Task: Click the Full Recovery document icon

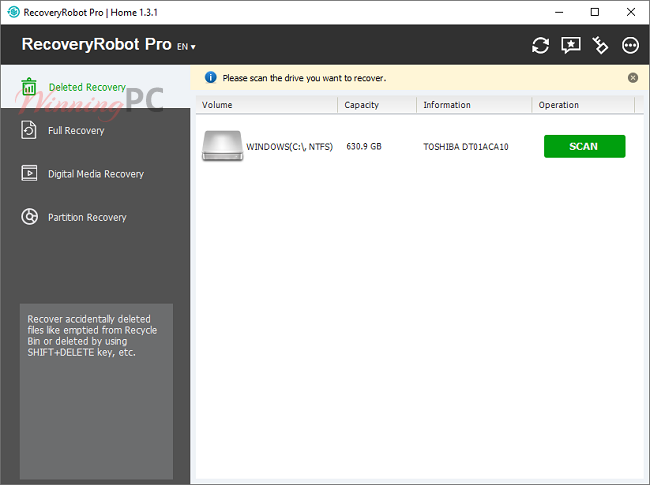Action: pos(29,130)
